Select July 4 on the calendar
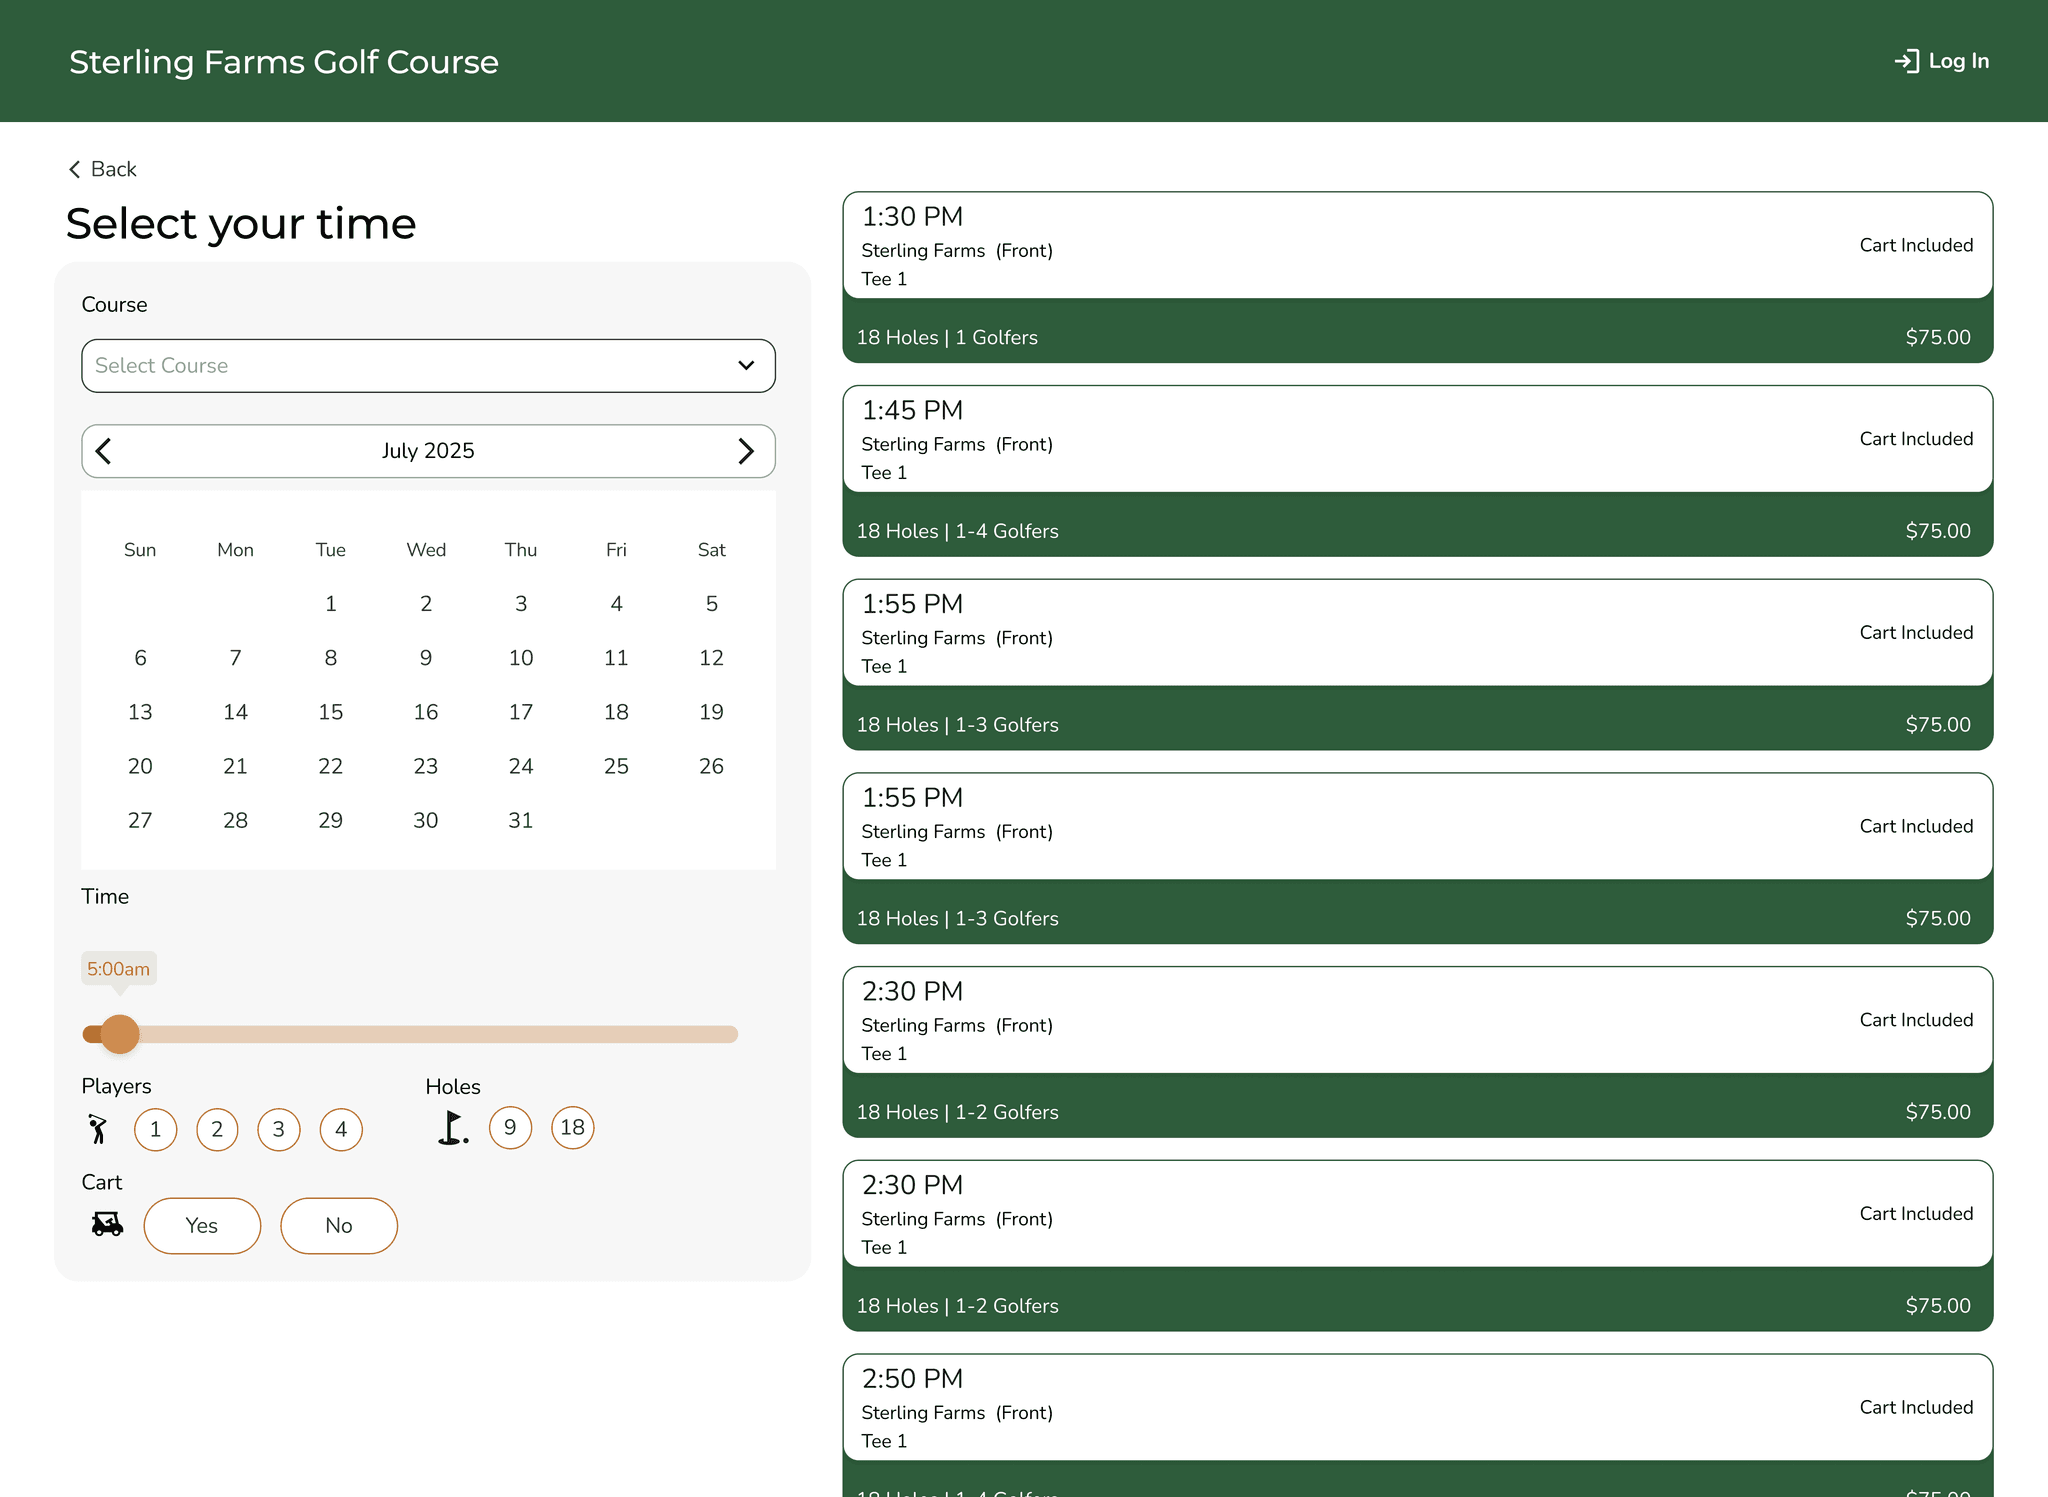Image resolution: width=2048 pixels, height=1497 pixels. coord(616,604)
